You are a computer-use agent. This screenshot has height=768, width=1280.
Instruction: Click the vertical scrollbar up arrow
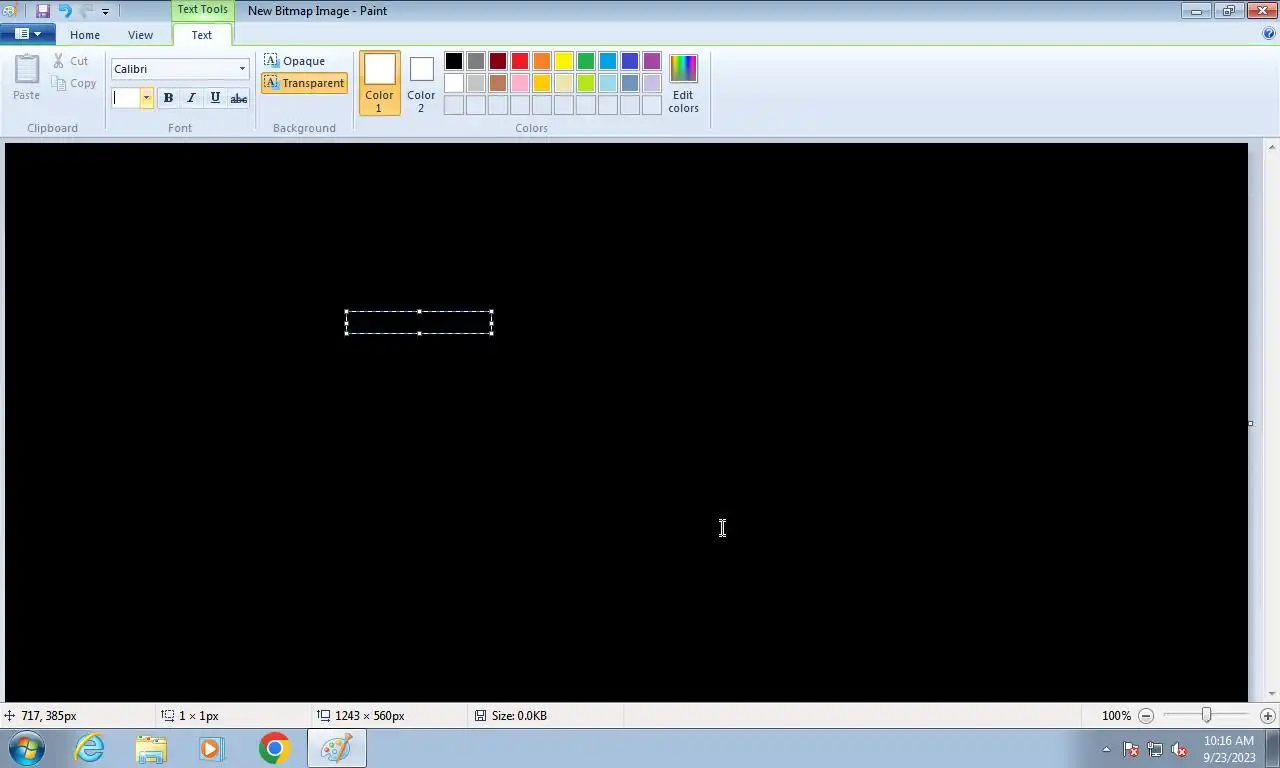(x=1272, y=148)
